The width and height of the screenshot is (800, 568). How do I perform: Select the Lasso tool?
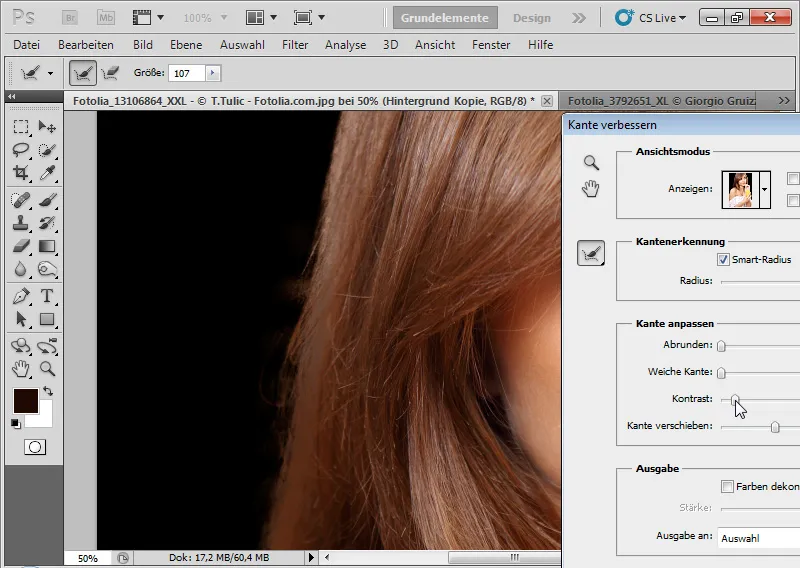coord(21,150)
